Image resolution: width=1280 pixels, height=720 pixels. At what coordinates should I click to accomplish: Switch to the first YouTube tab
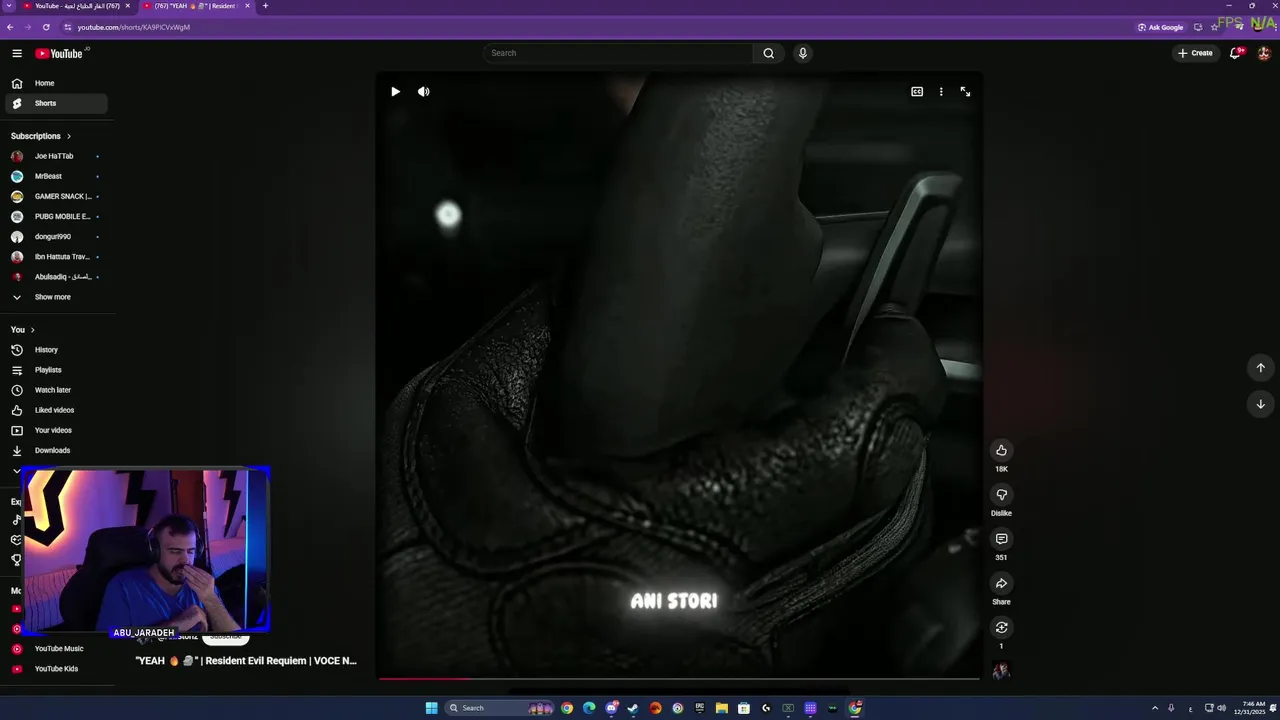[77, 6]
